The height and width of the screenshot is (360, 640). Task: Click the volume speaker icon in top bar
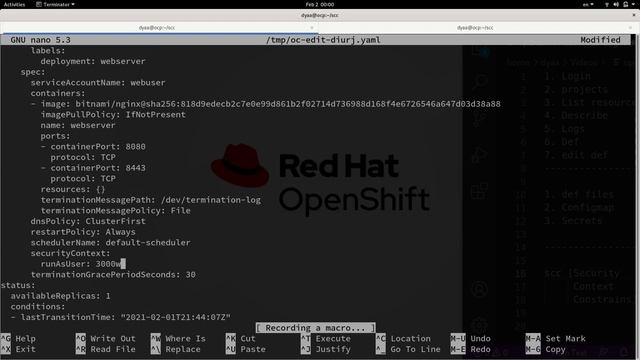616,4
